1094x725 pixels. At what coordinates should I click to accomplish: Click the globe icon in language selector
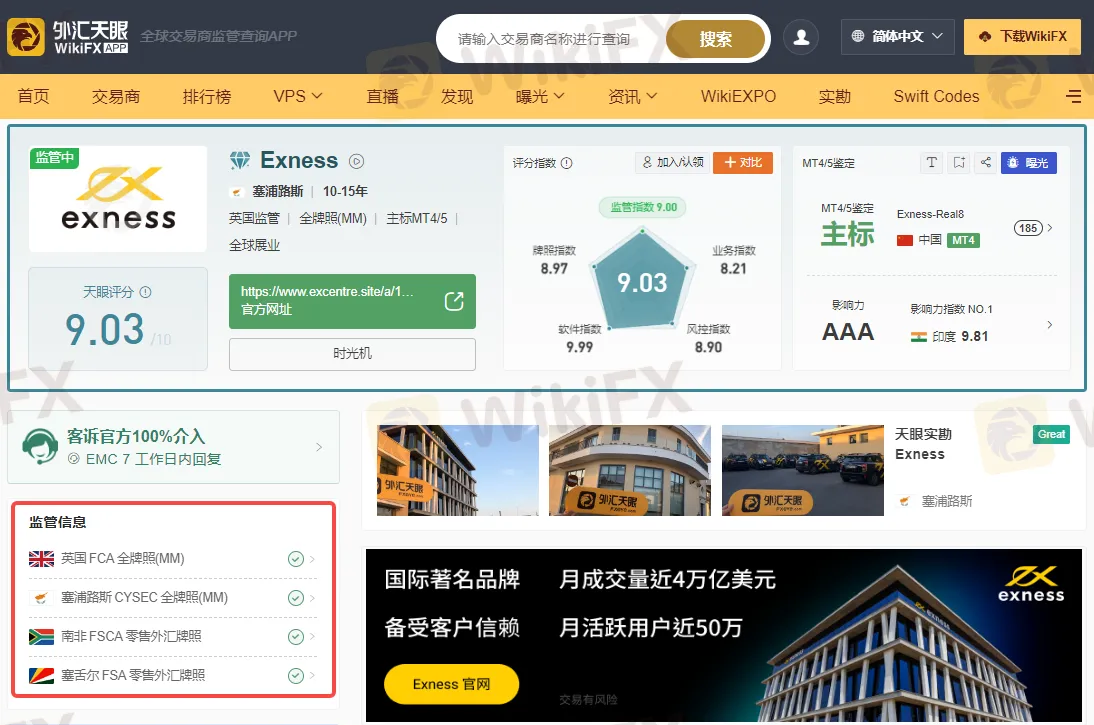coord(857,36)
